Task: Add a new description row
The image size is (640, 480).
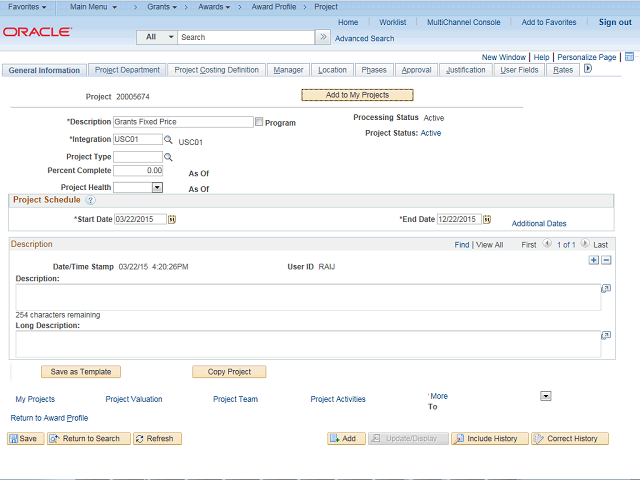Action: click(594, 260)
